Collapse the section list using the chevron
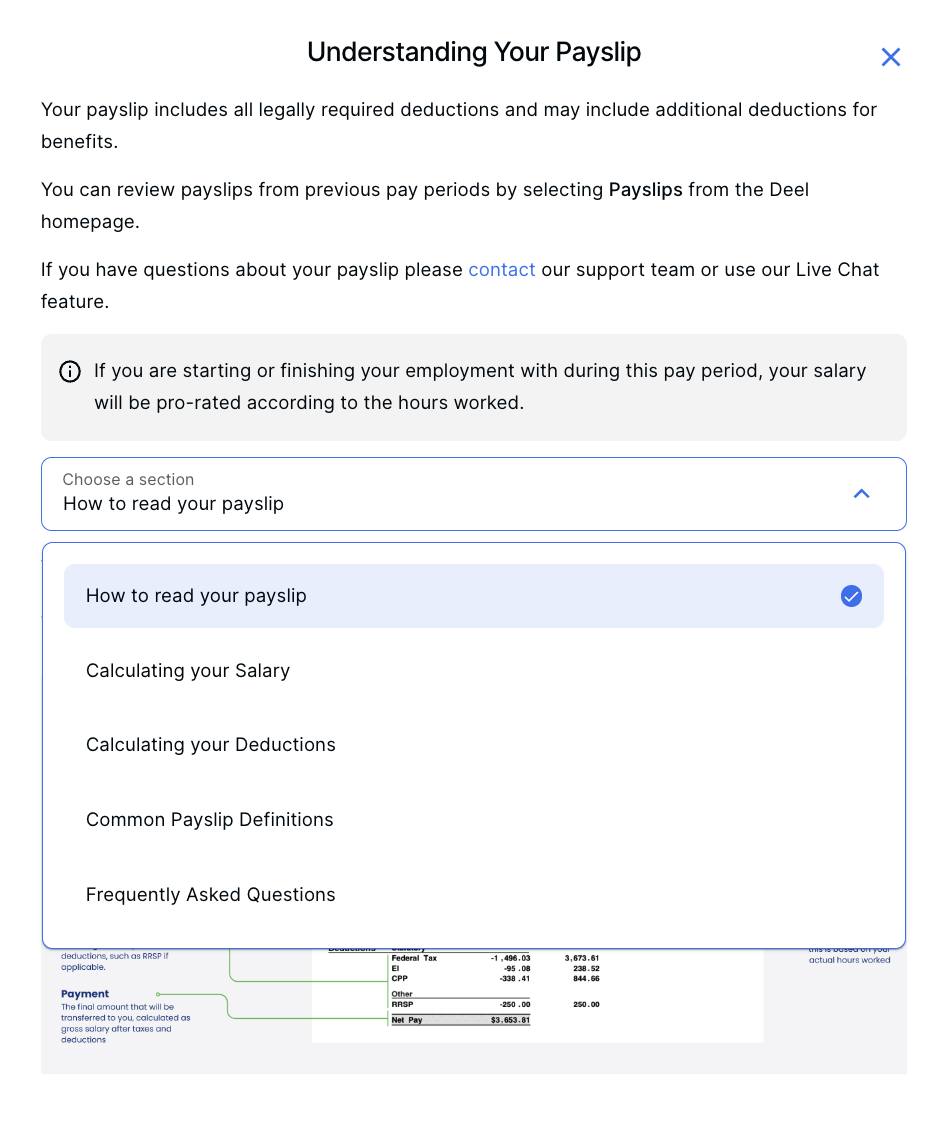This screenshot has width=938, height=1128. click(861, 493)
